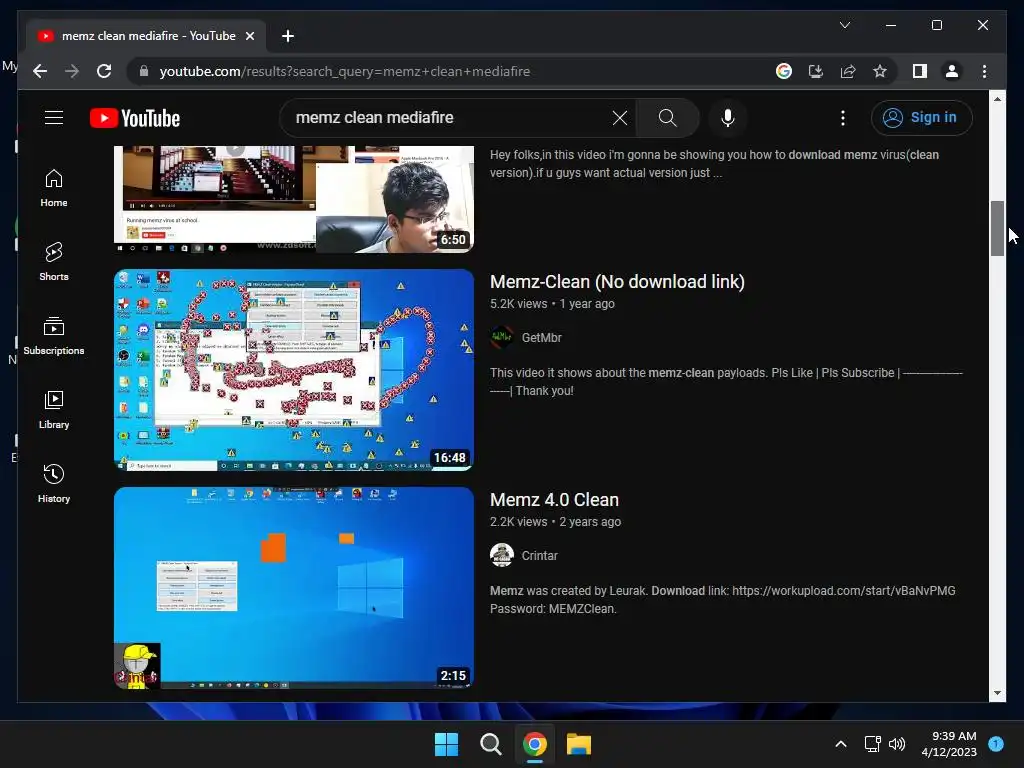Image resolution: width=1024 pixels, height=768 pixels.
Task: Open Subscriptions in the sidebar
Action: (x=54, y=336)
